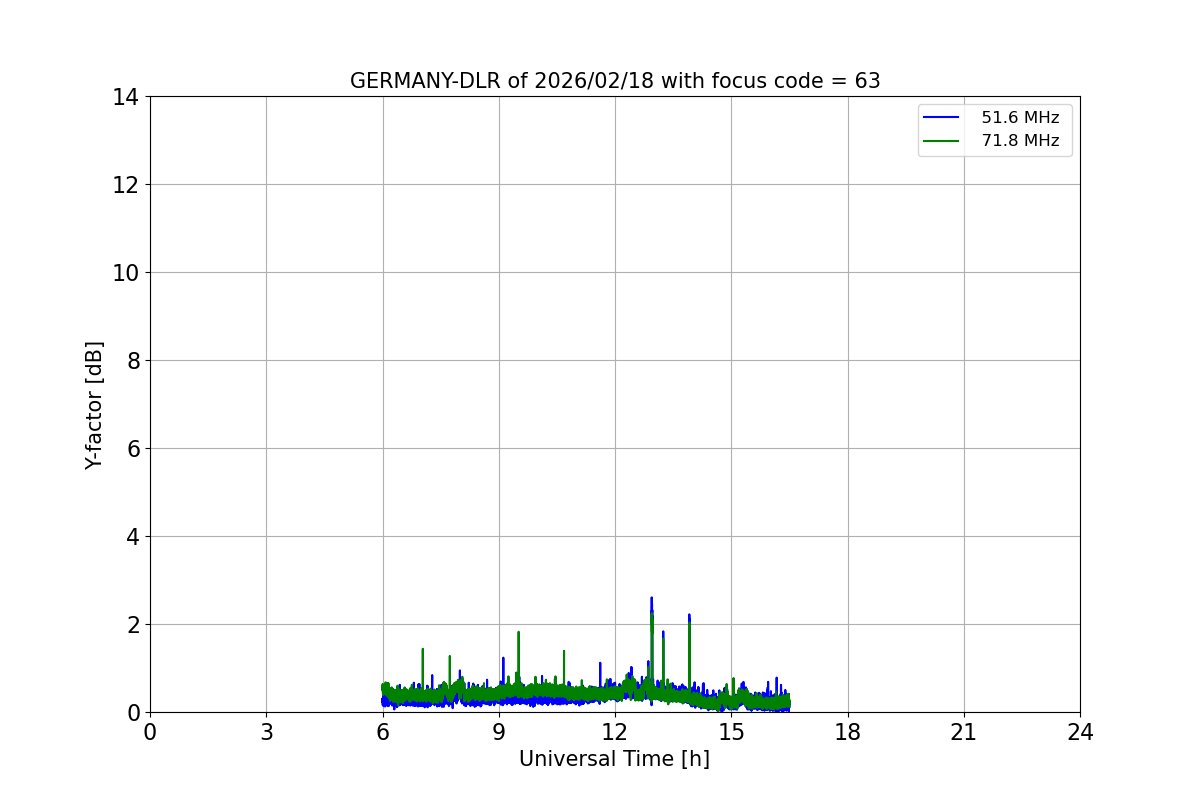Click y-axis tick label 14

[126, 97]
